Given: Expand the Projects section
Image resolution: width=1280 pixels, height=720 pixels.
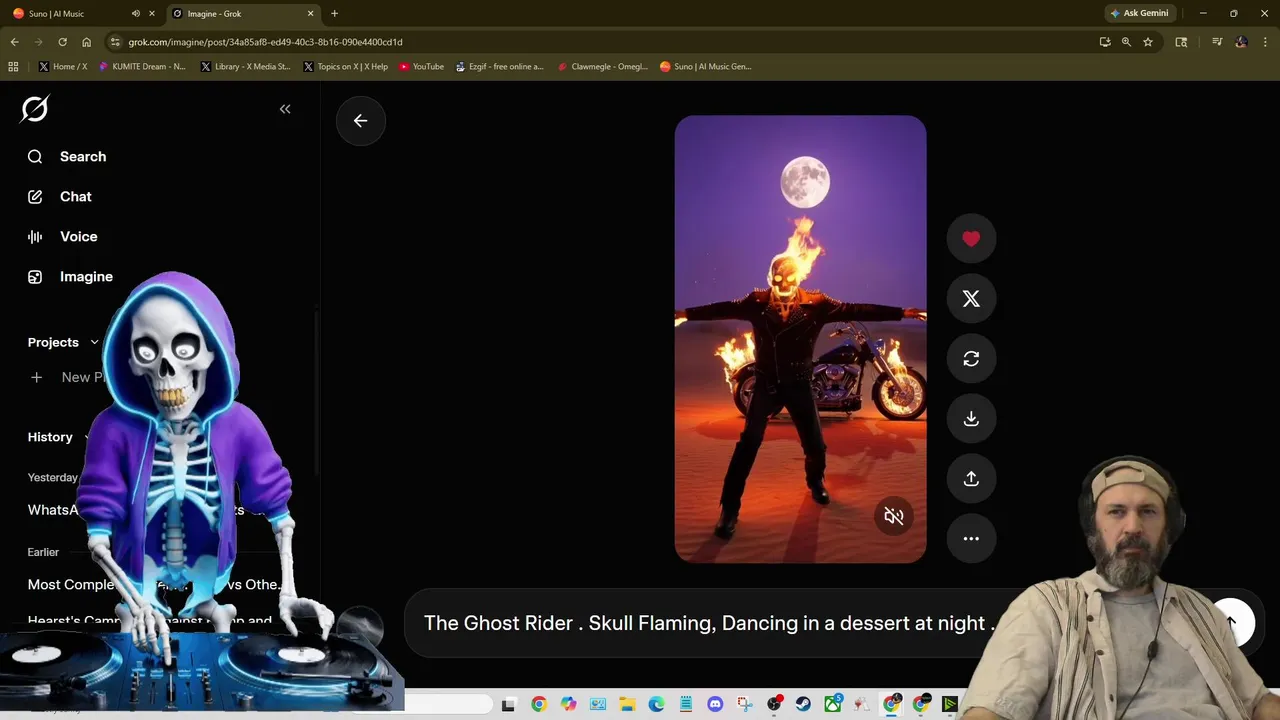Looking at the screenshot, I should click(63, 342).
